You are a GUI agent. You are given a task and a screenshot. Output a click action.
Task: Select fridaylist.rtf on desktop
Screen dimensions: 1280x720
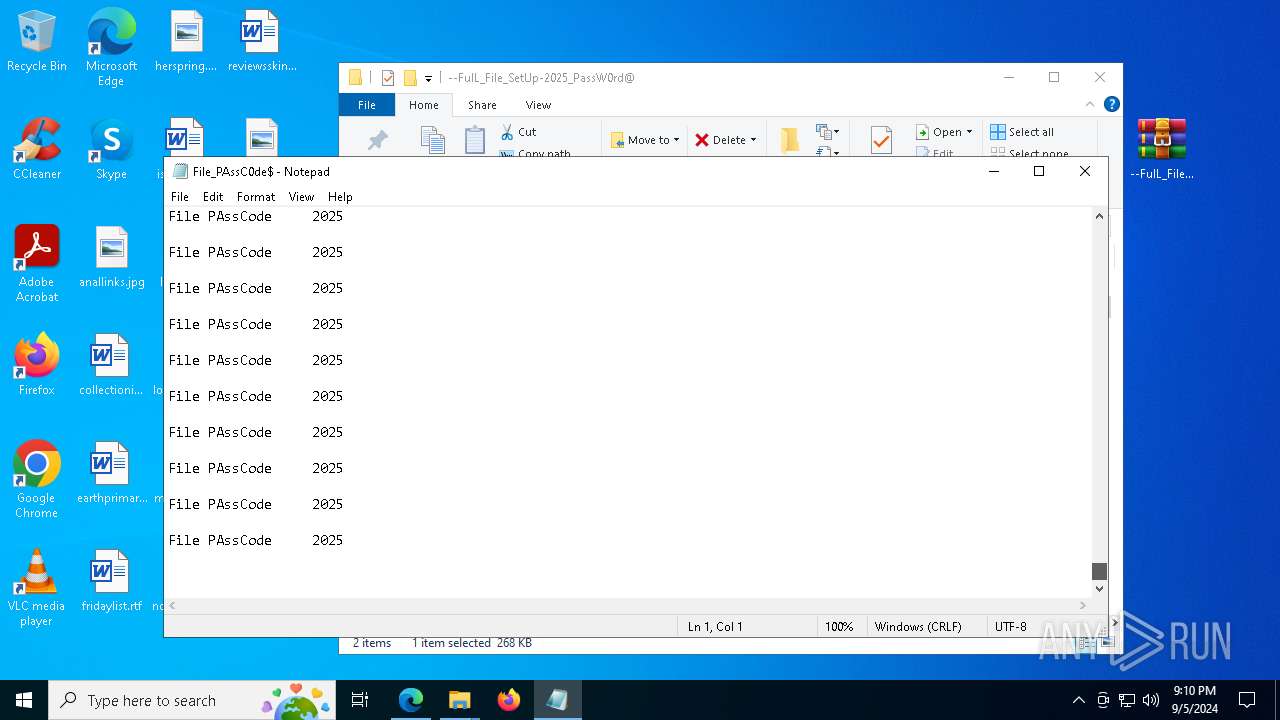111,582
